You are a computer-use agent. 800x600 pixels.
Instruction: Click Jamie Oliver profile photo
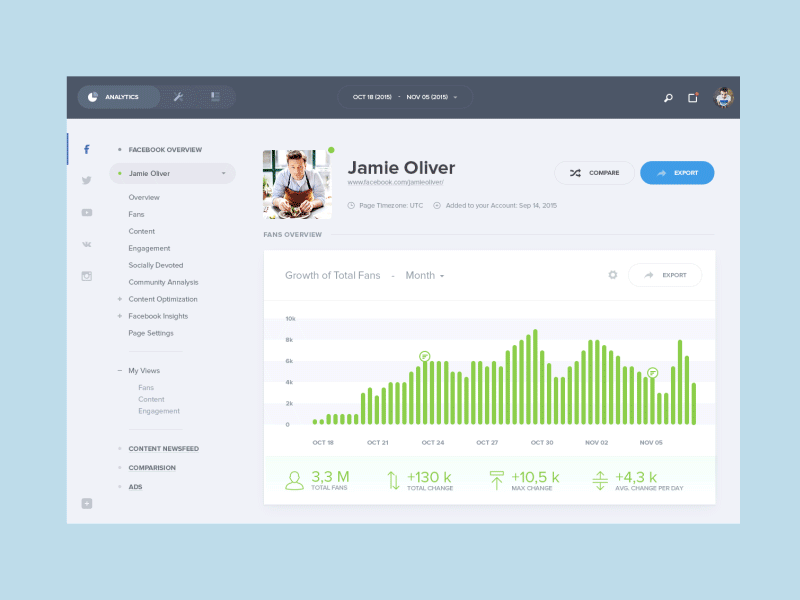pos(297,184)
